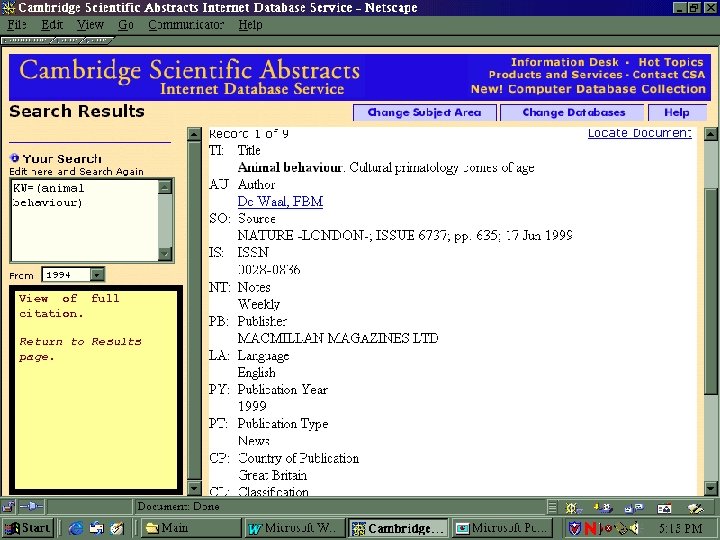The height and width of the screenshot is (540, 720).
Task: Launch Outlook Express quick launch icon
Action: (x=97, y=529)
